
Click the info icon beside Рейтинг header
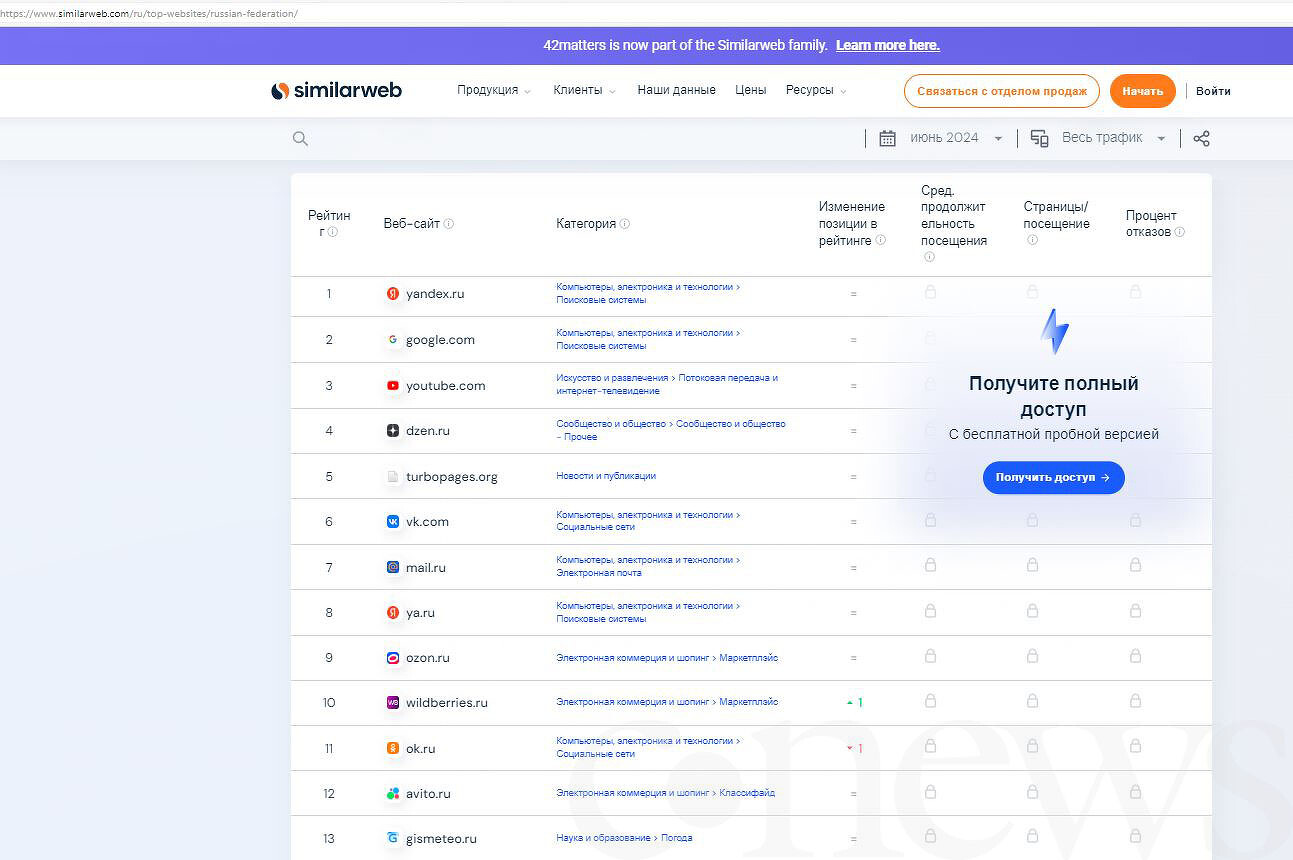333,232
